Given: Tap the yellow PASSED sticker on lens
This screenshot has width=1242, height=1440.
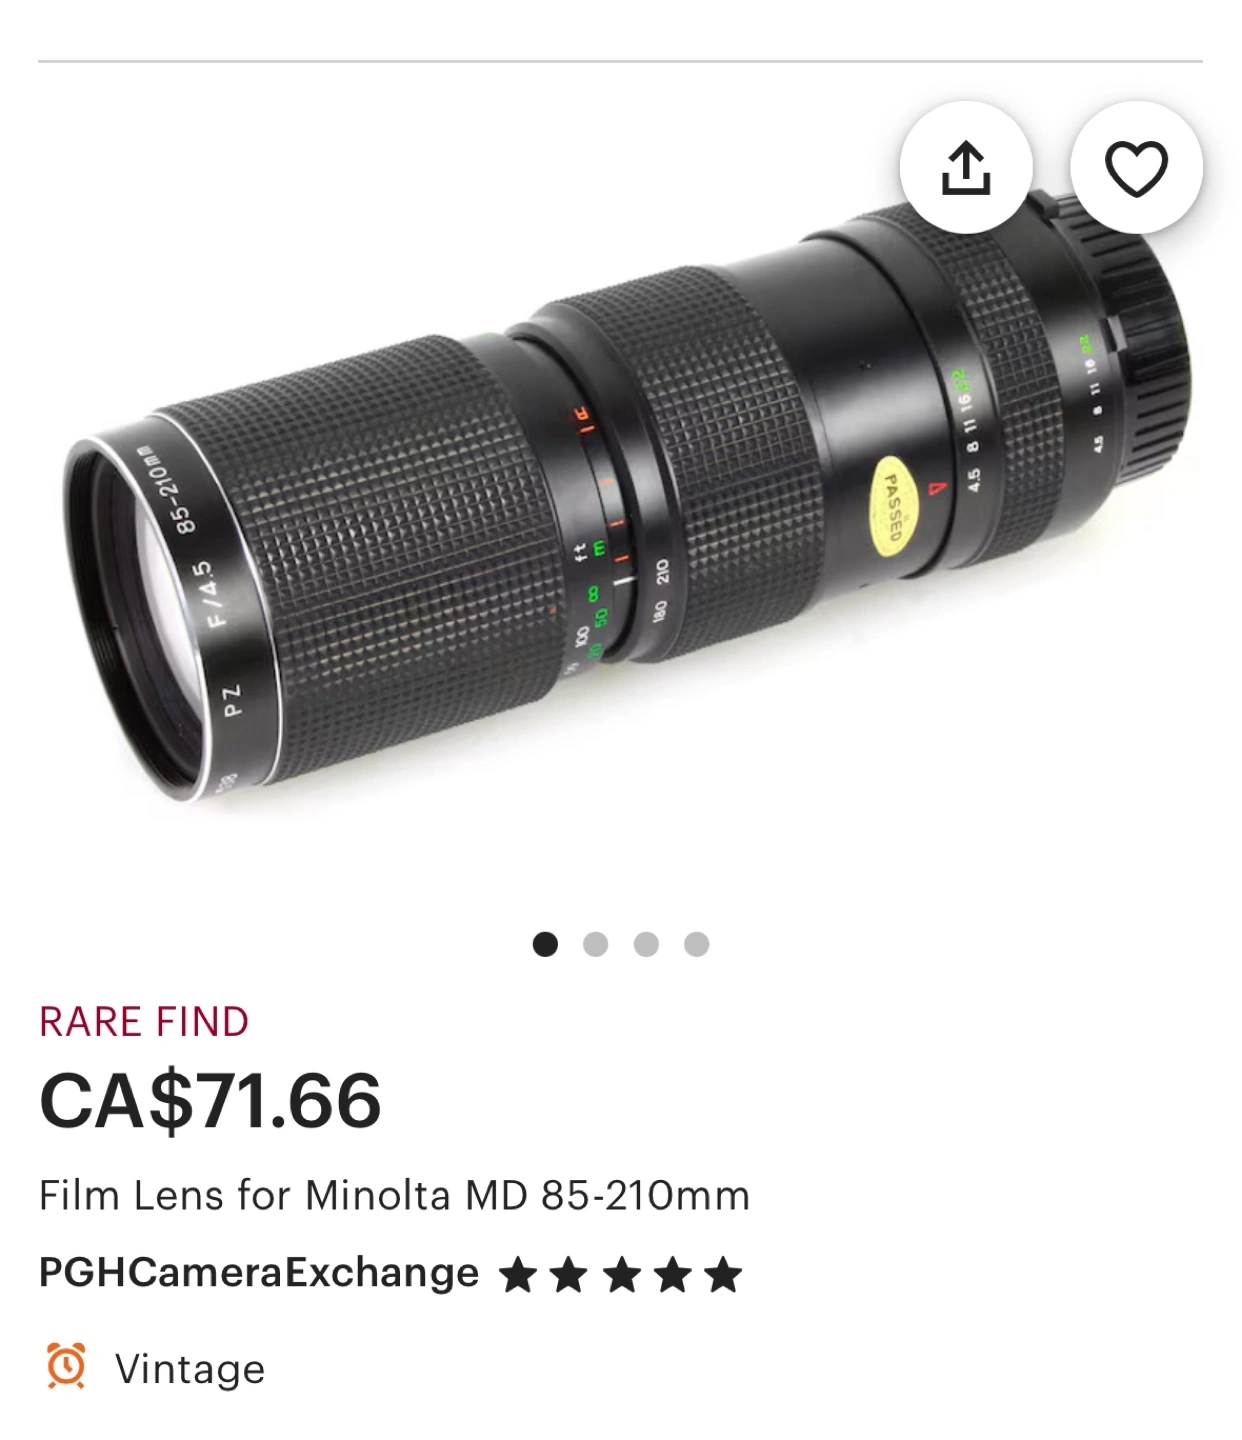Looking at the screenshot, I should click(x=893, y=507).
